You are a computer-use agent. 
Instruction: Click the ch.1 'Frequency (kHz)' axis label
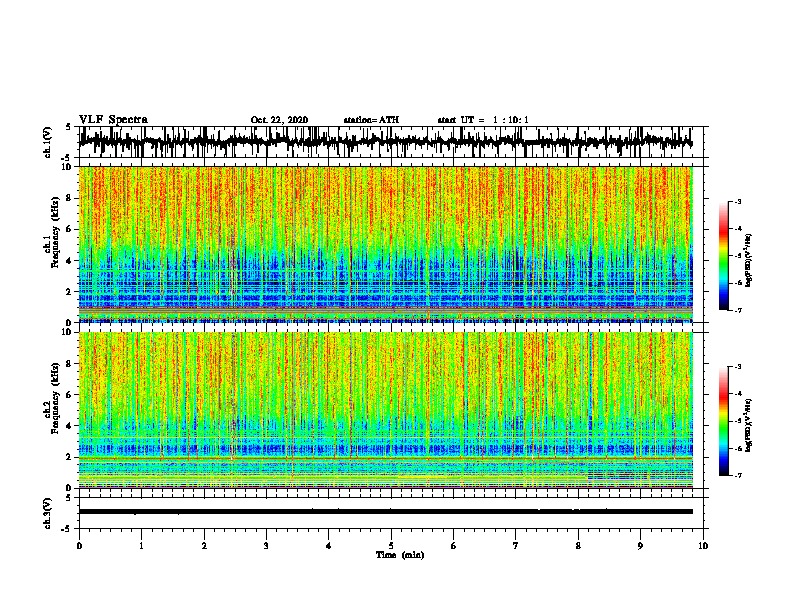tap(55, 233)
